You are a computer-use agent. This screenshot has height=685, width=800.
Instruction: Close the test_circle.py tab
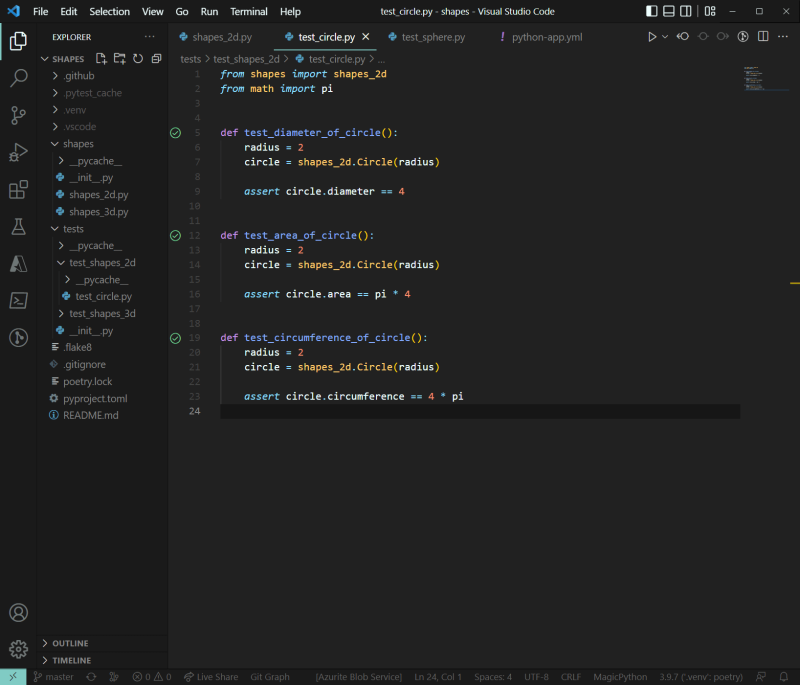click(x=366, y=37)
